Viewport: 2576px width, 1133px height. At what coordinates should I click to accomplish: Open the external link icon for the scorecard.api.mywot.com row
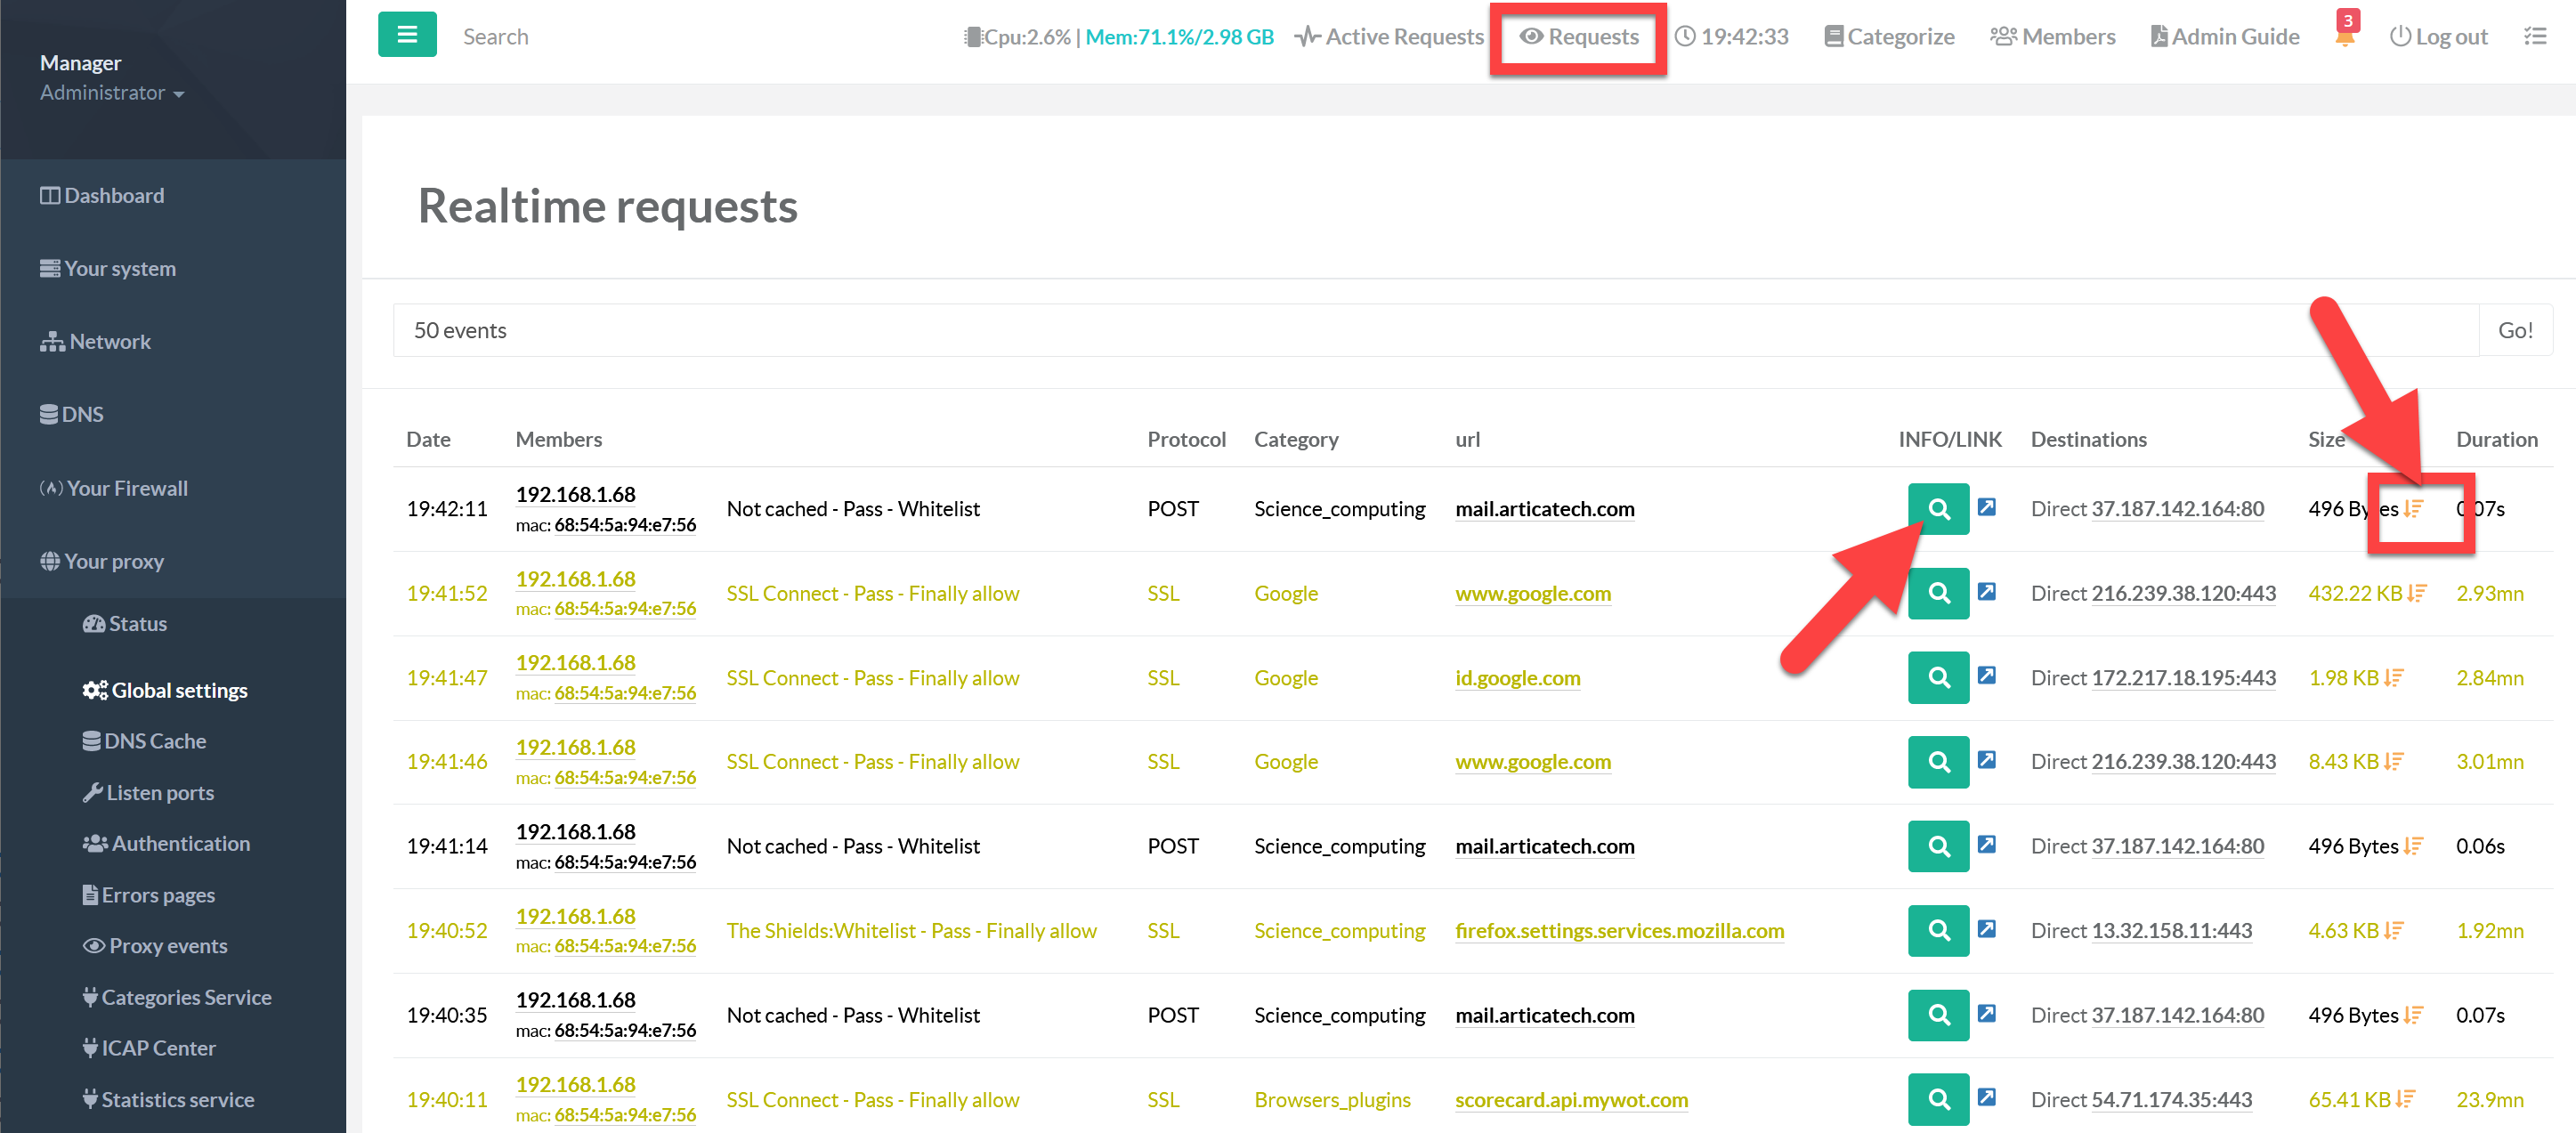(x=1987, y=1097)
